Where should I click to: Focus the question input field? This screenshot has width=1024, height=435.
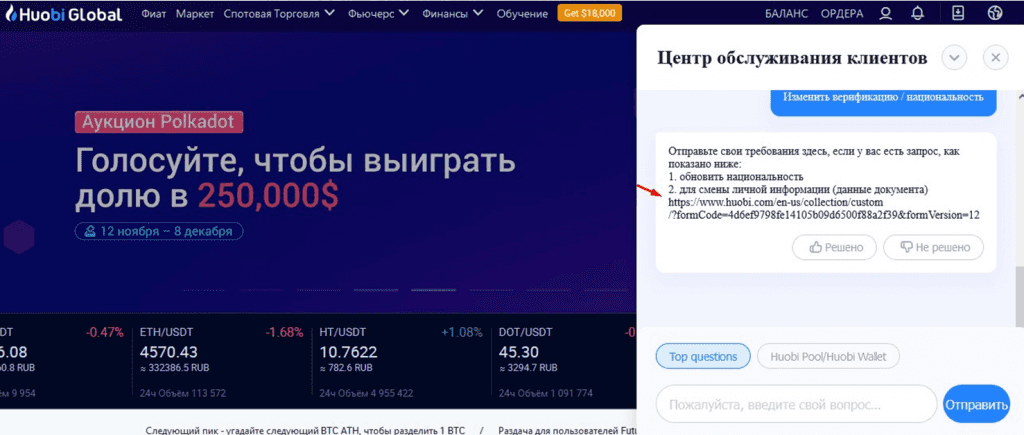pyautogui.click(x=796, y=406)
